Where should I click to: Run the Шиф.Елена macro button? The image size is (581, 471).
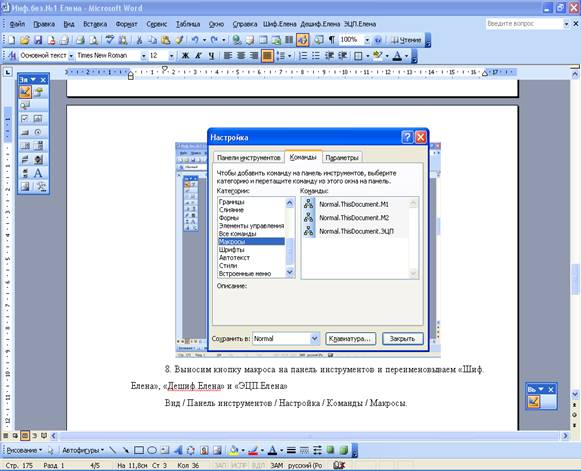pyautogui.click(x=279, y=24)
